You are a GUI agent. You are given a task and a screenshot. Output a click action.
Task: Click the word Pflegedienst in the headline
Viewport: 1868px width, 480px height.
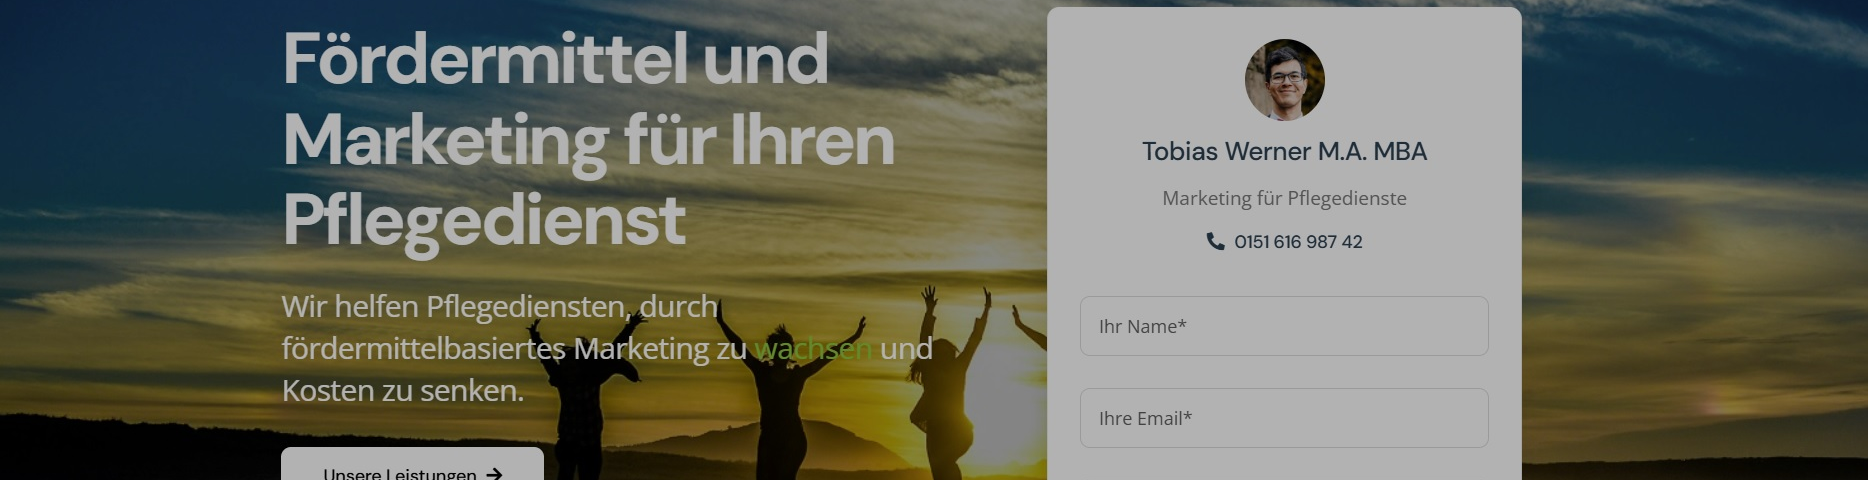pyautogui.click(x=485, y=221)
